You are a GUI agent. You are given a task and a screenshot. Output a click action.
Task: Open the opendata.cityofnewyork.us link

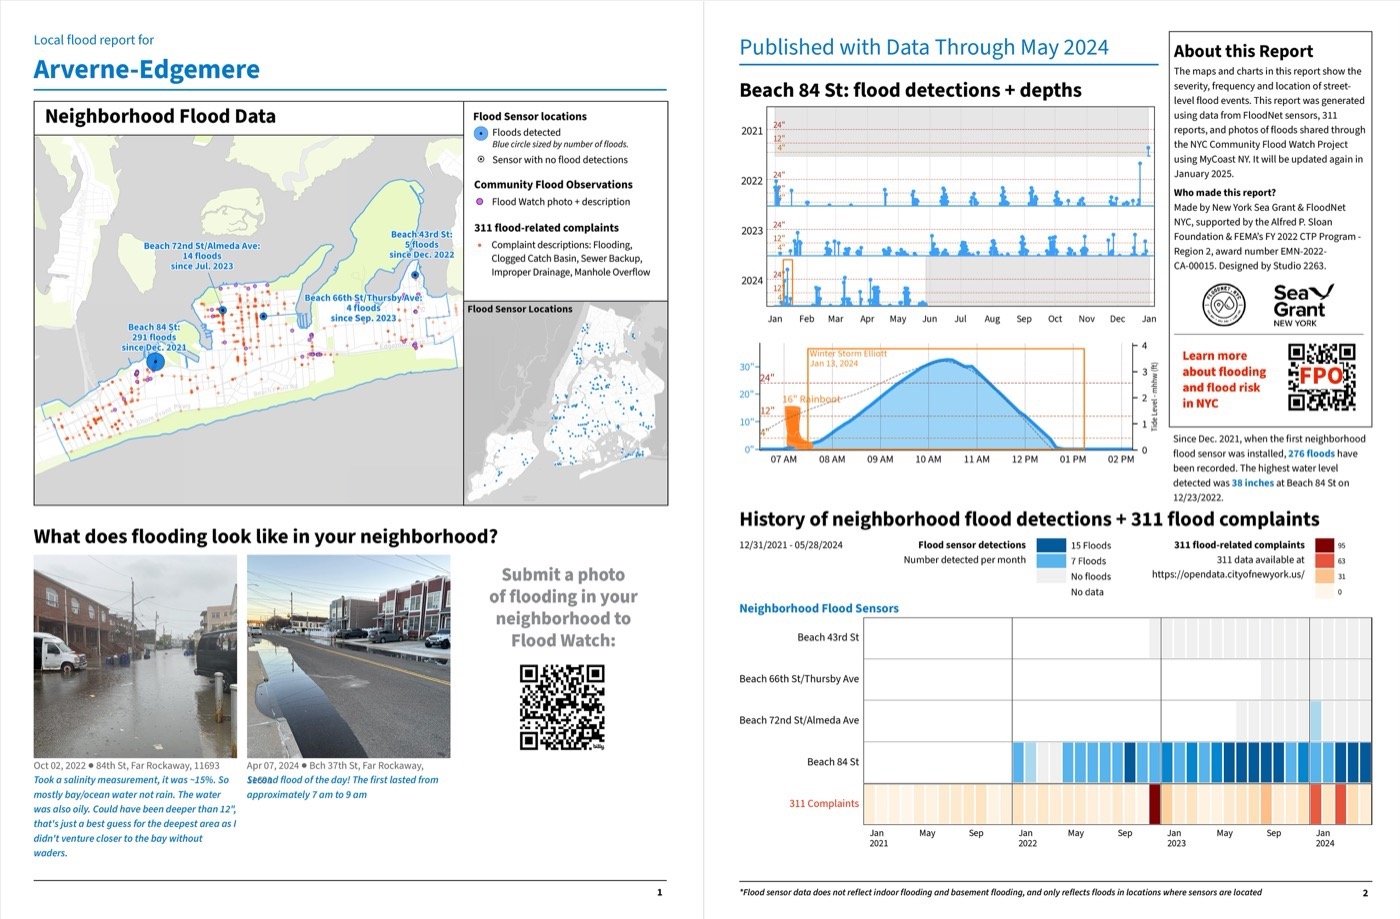click(1228, 575)
